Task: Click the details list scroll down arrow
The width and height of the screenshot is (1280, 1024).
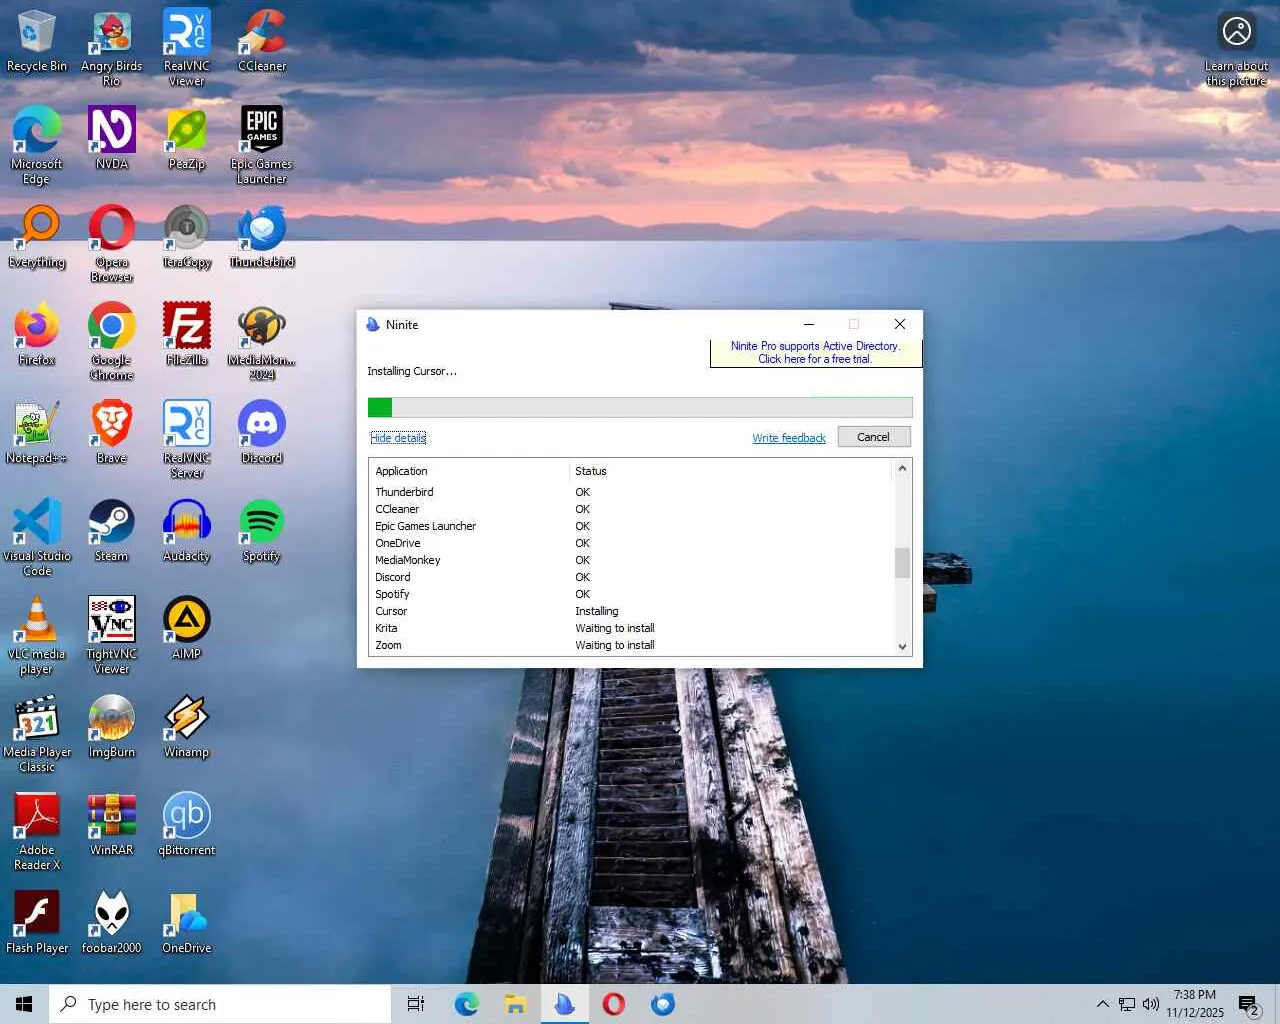Action: pyautogui.click(x=902, y=646)
